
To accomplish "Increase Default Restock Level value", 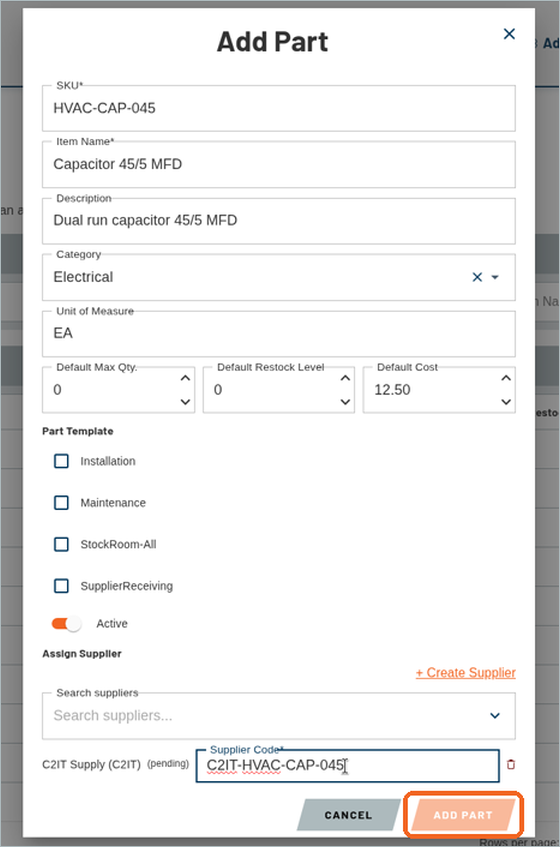I will tap(345, 378).
